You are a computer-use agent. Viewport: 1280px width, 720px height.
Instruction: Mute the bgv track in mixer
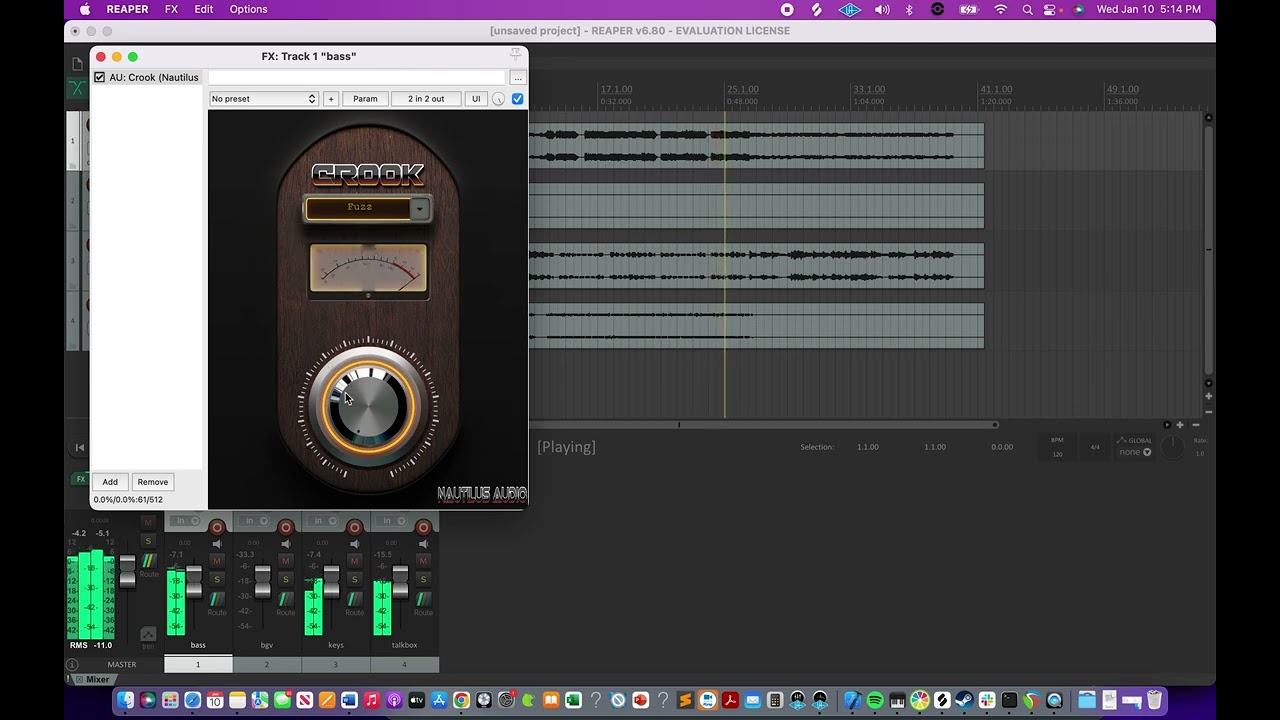286,561
